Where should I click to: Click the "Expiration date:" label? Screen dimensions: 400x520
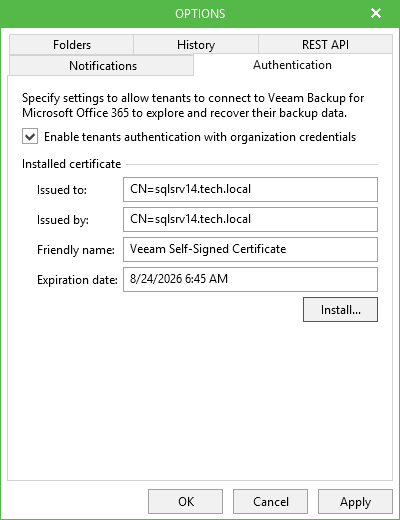(77, 280)
